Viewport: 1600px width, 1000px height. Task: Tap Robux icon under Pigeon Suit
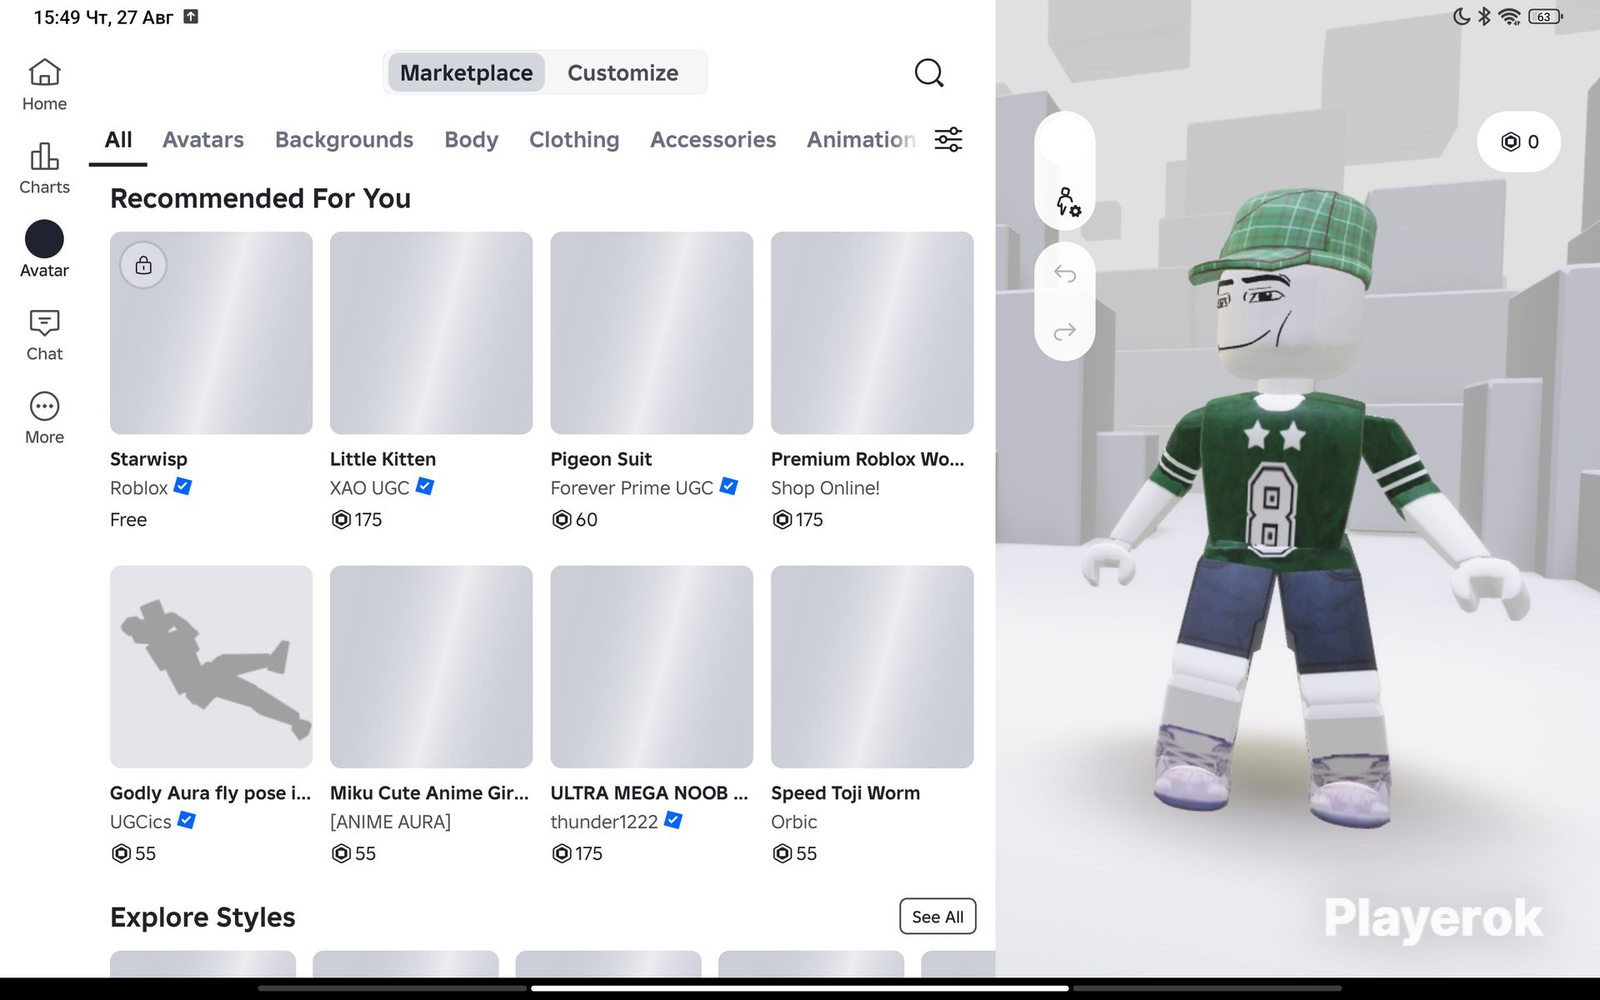click(561, 520)
